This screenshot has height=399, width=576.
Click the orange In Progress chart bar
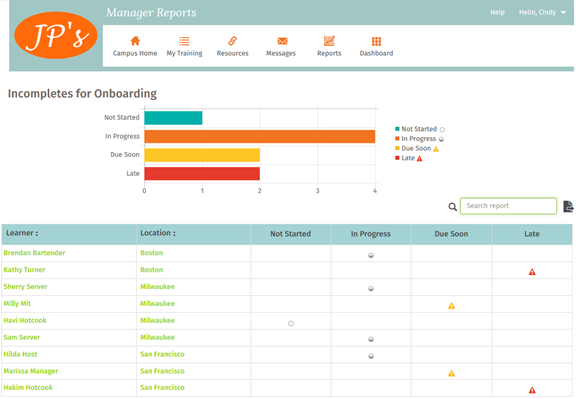point(259,136)
